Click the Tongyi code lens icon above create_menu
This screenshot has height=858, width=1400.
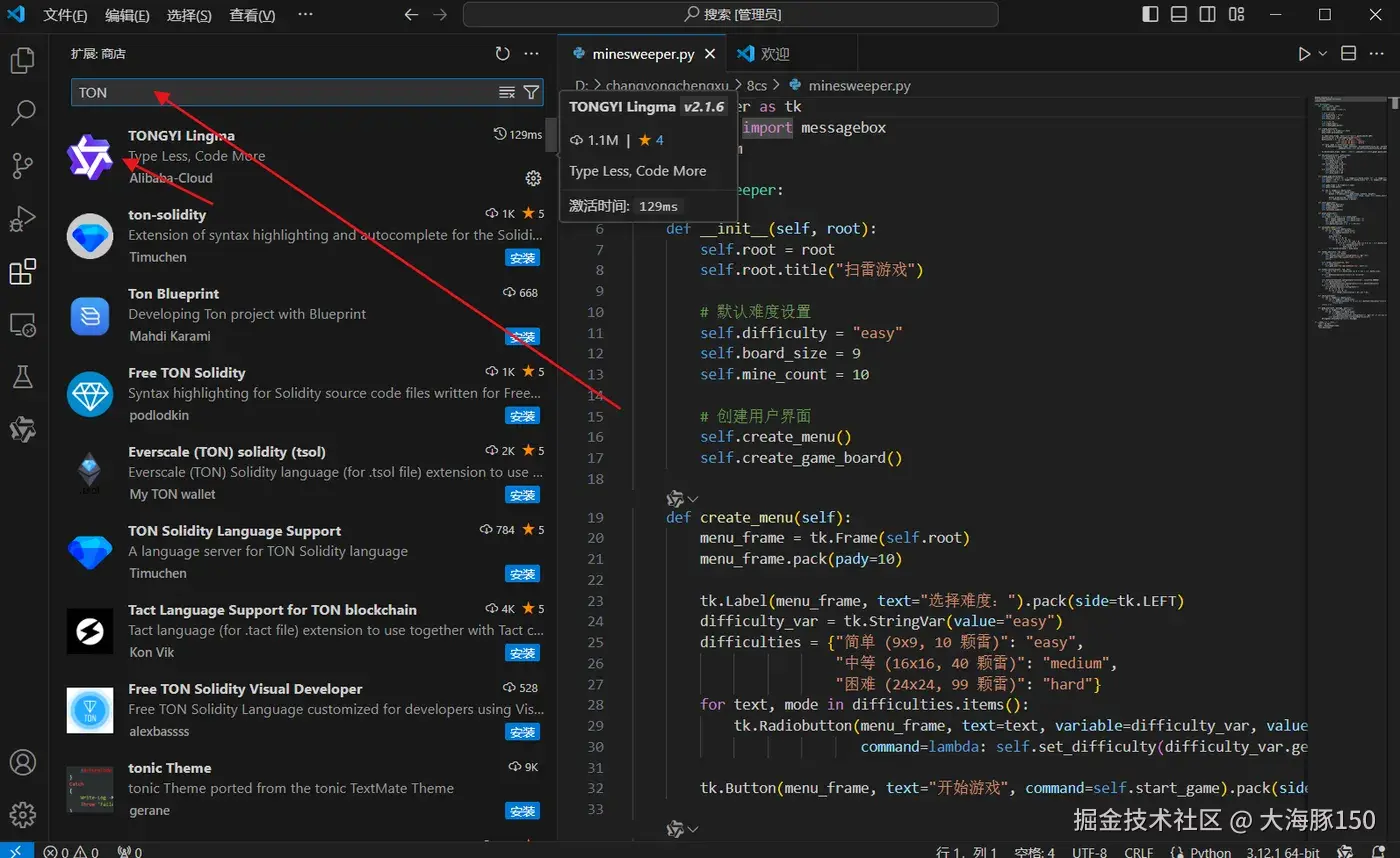click(x=675, y=498)
